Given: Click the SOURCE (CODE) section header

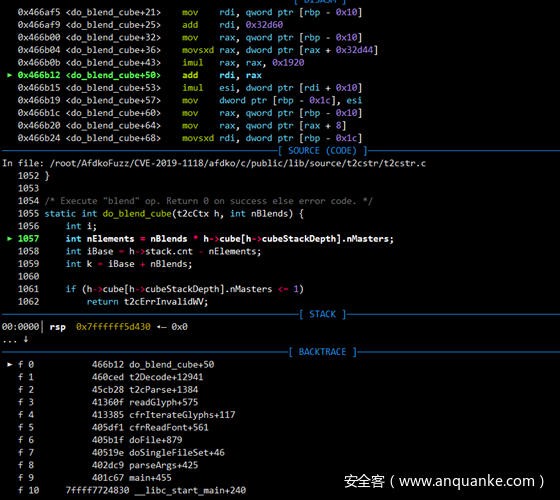Looking at the screenshot, I should [x=322, y=151].
